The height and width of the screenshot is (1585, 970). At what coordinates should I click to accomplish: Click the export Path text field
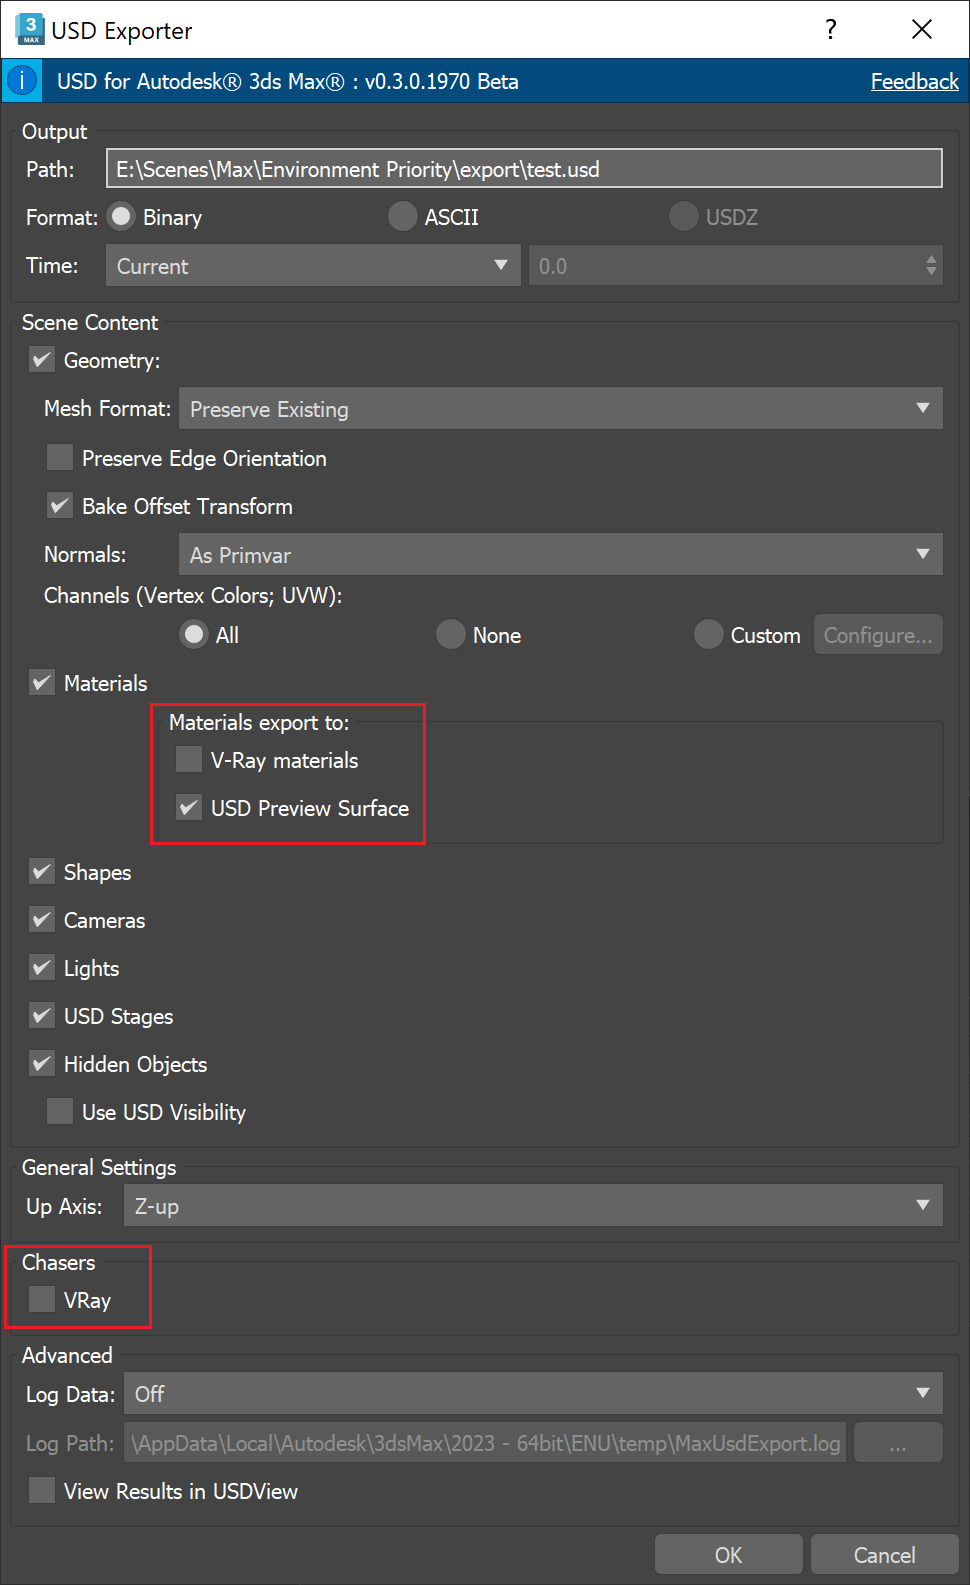524,169
